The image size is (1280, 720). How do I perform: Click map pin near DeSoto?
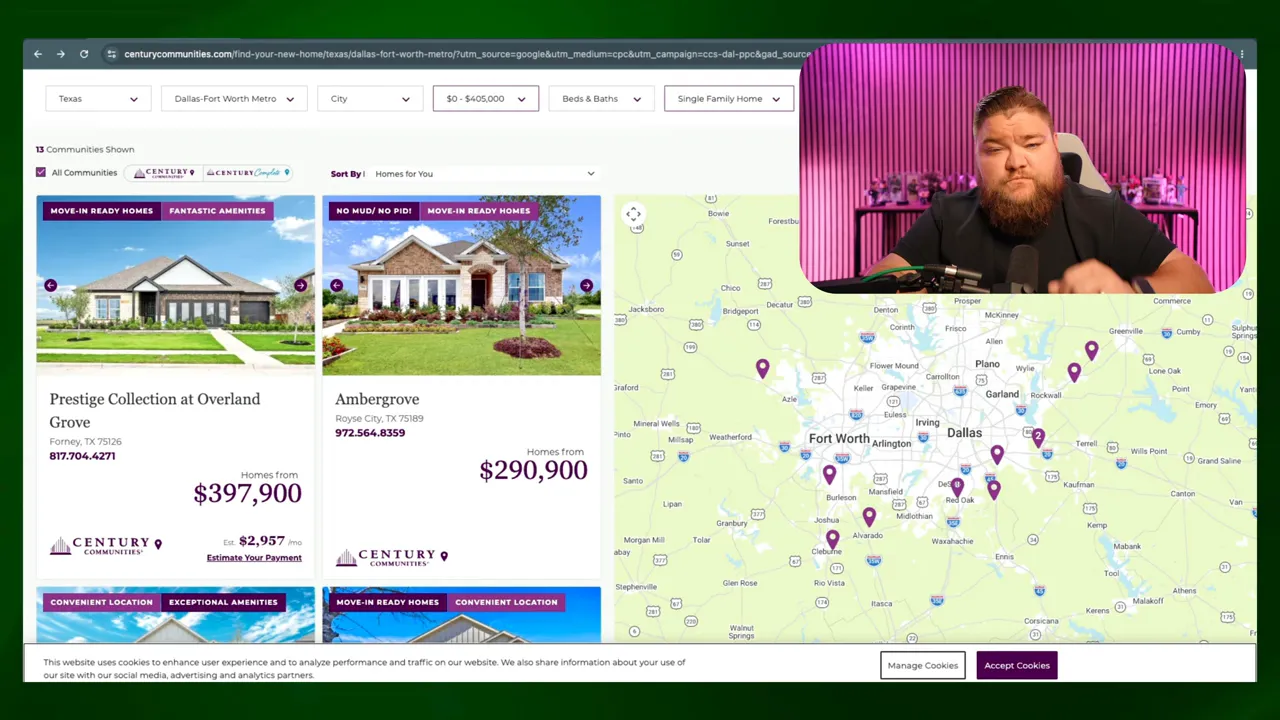click(957, 487)
